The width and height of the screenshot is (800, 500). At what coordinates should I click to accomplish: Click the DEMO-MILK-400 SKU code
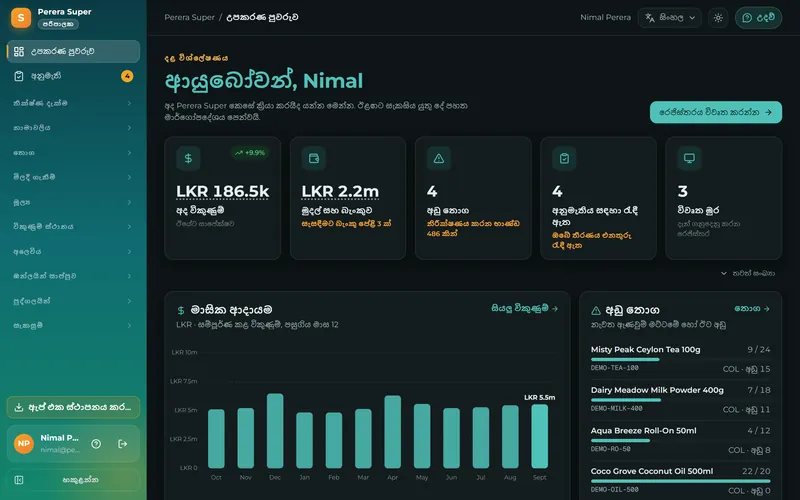click(616, 409)
